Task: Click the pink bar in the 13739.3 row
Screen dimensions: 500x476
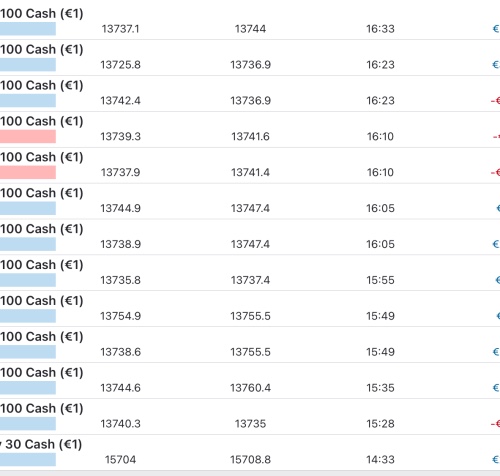Action: pyautogui.click(x=28, y=137)
